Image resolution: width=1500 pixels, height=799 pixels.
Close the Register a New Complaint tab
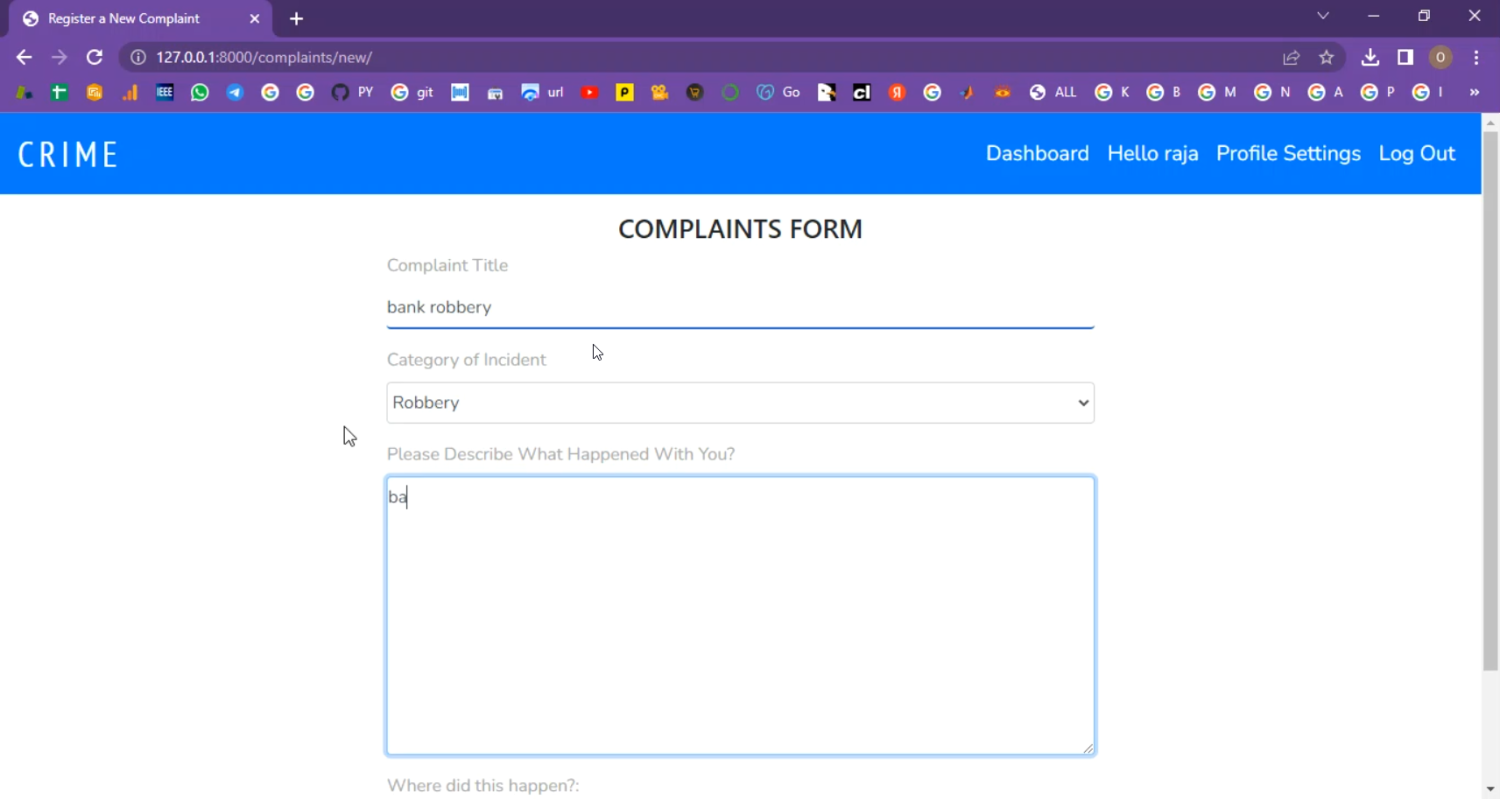coord(254,18)
